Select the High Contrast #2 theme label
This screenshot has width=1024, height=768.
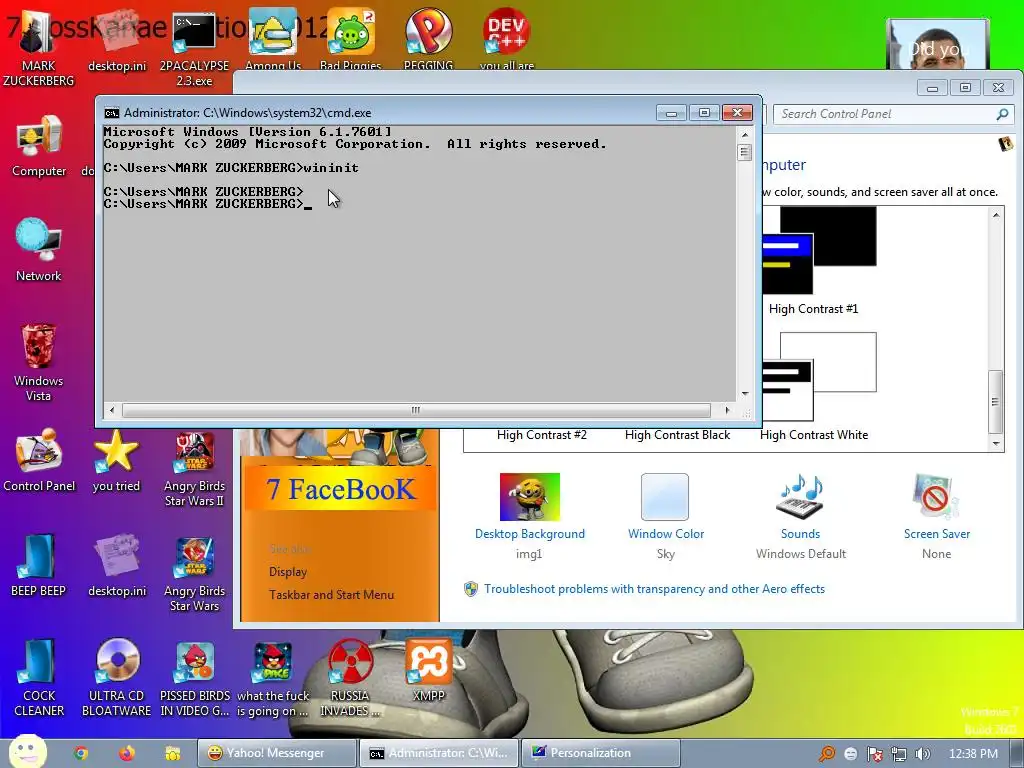541,435
